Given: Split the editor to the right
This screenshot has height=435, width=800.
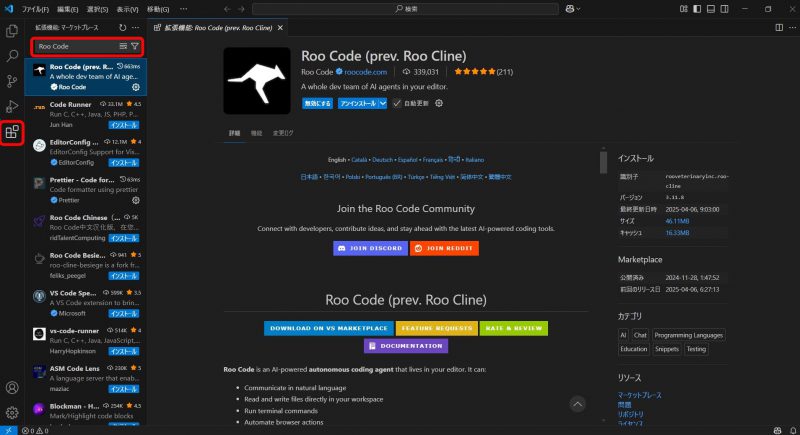Looking at the screenshot, I should (x=779, y=28).
